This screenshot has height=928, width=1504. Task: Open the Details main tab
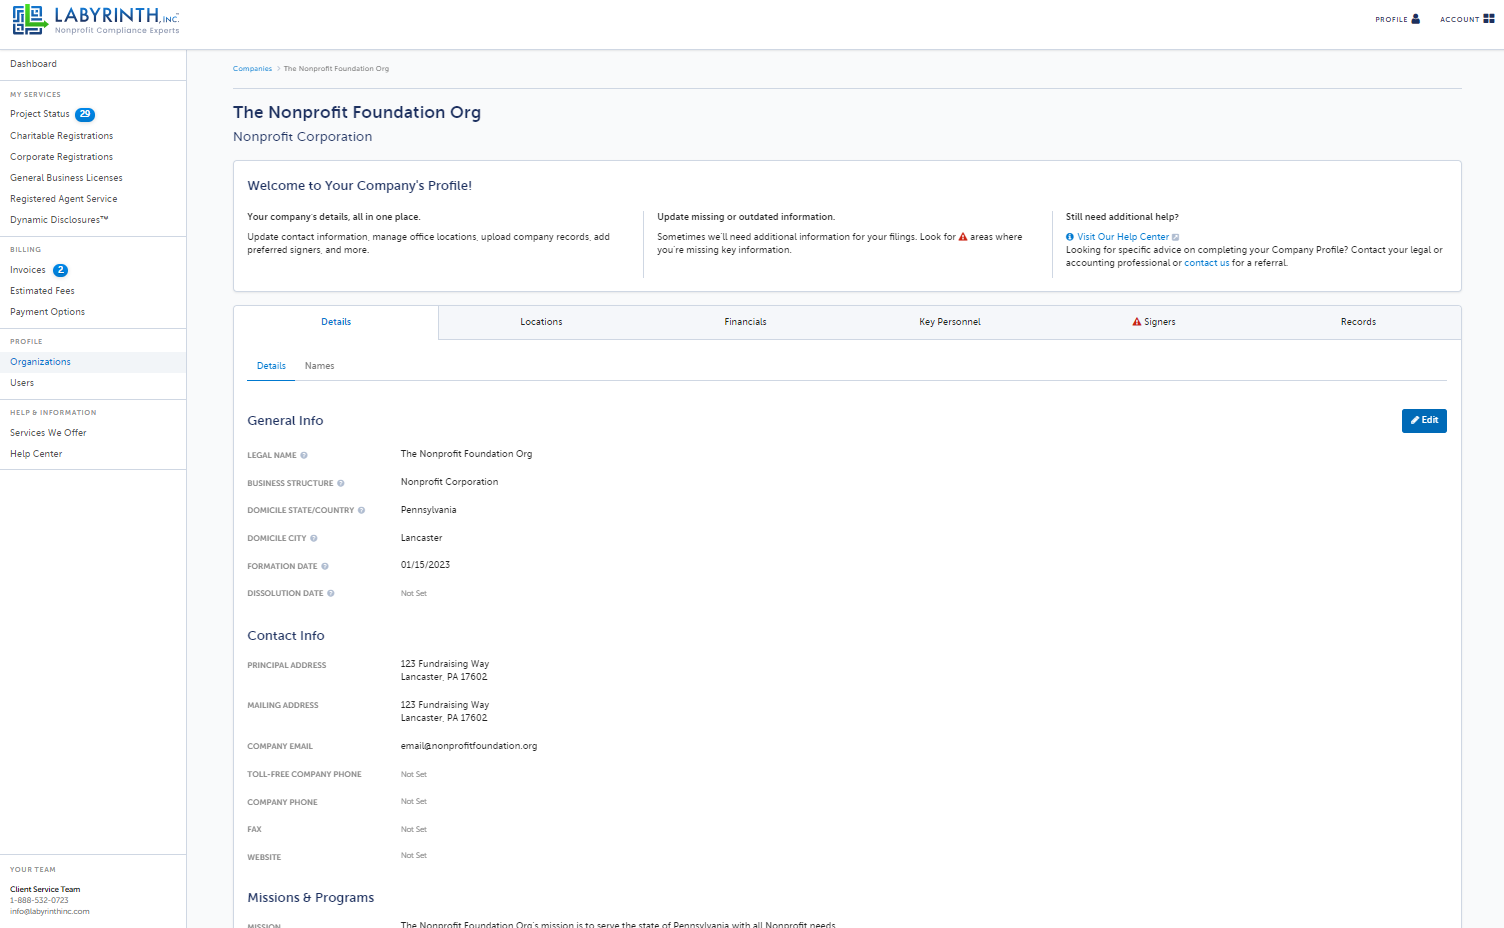pos(336,322)
